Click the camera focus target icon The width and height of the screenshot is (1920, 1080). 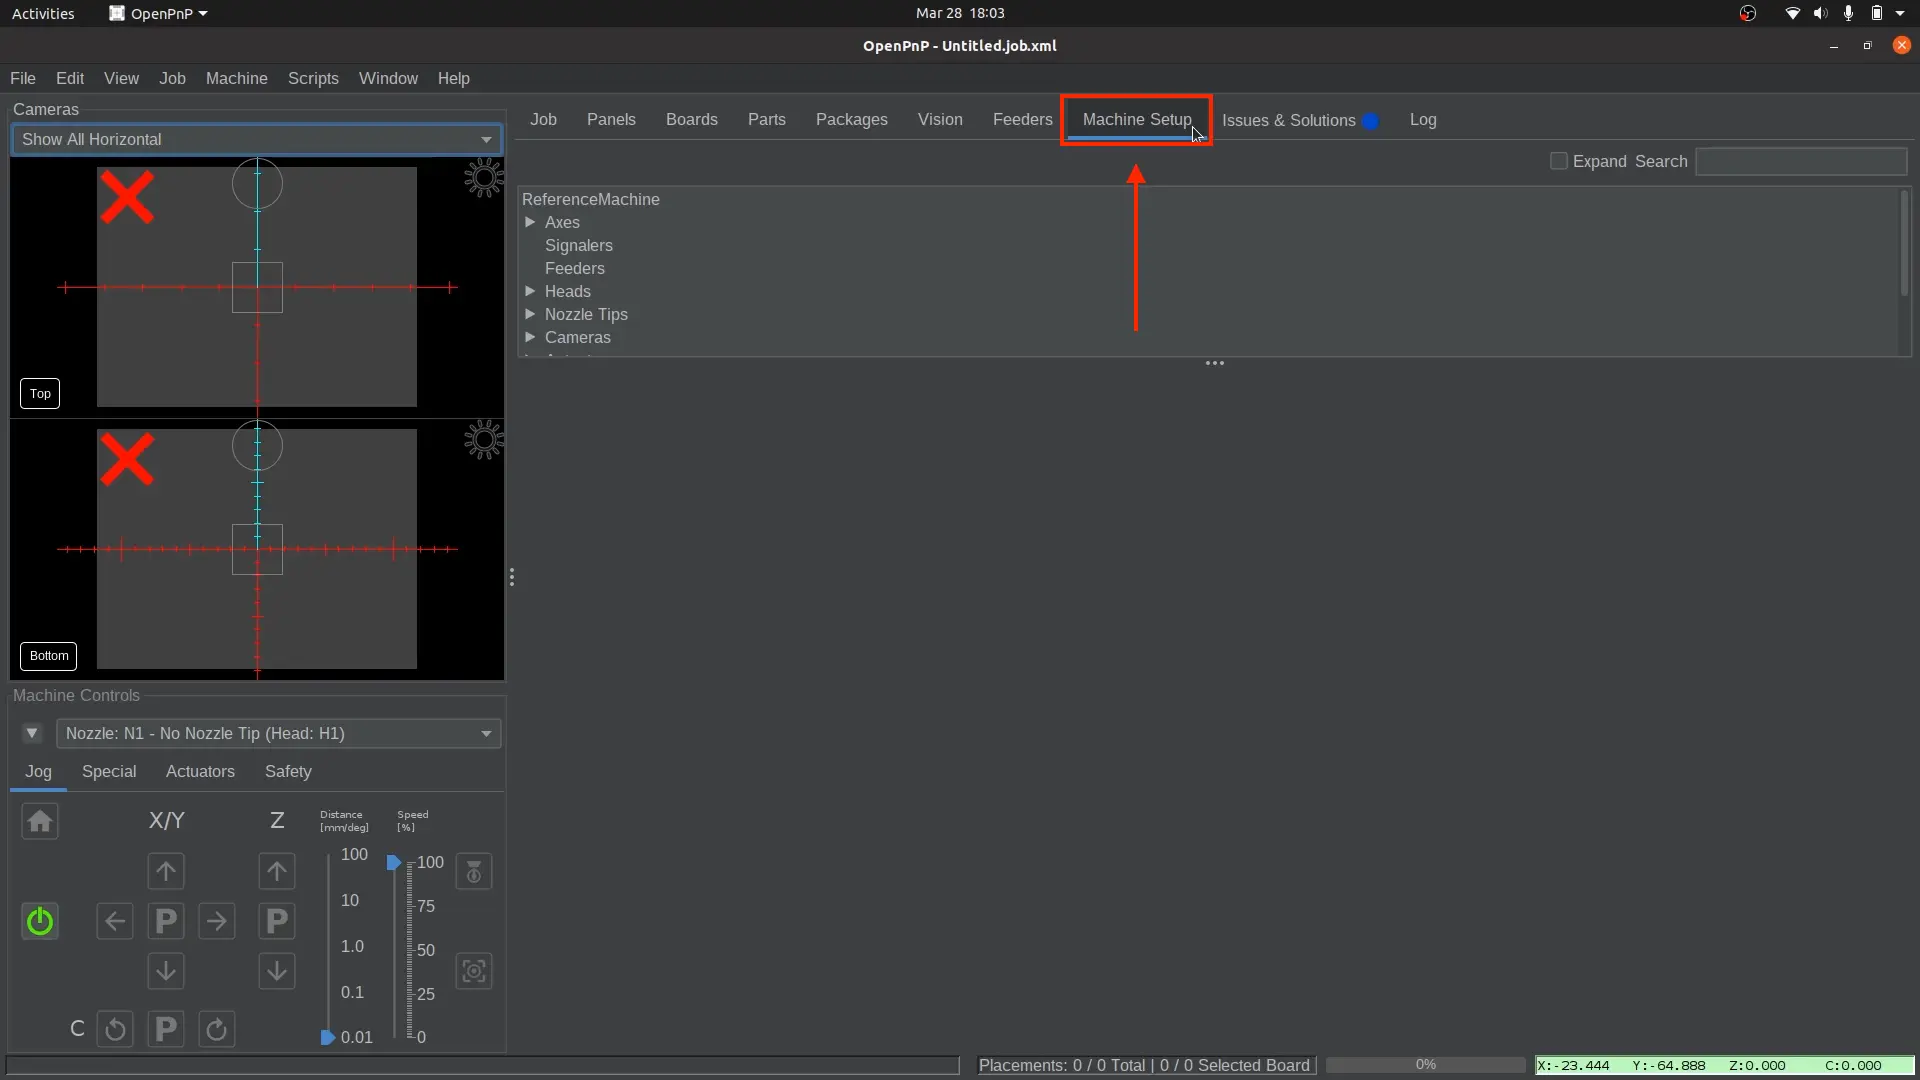(474, 972)
